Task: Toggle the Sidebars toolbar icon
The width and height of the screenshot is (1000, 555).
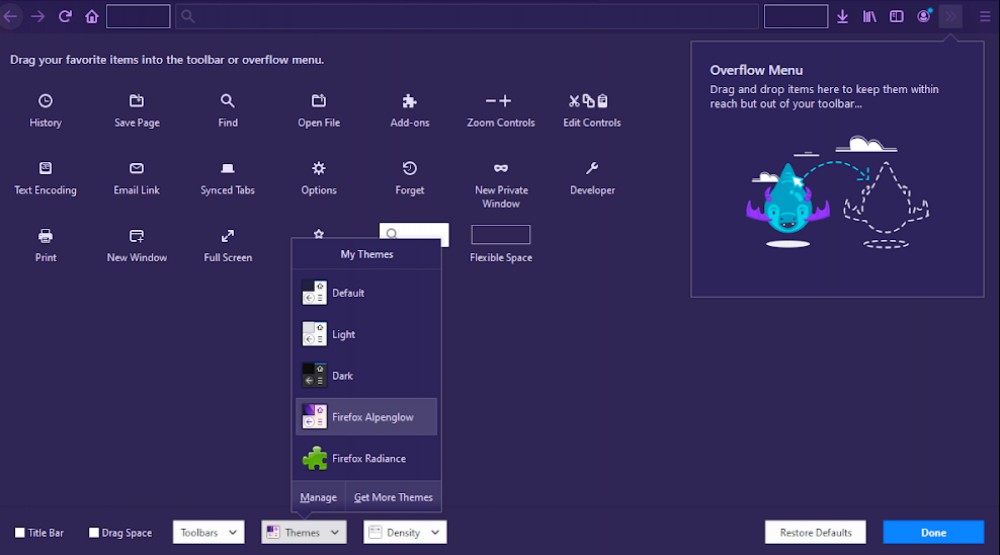Action: point(896,17)
